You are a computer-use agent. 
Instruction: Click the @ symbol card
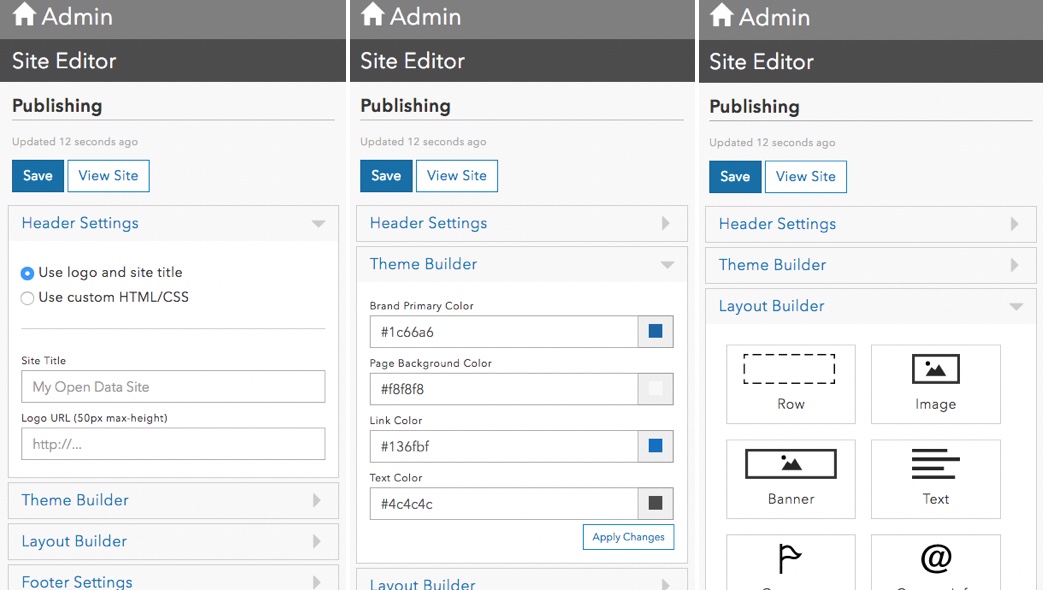[935, 561]
